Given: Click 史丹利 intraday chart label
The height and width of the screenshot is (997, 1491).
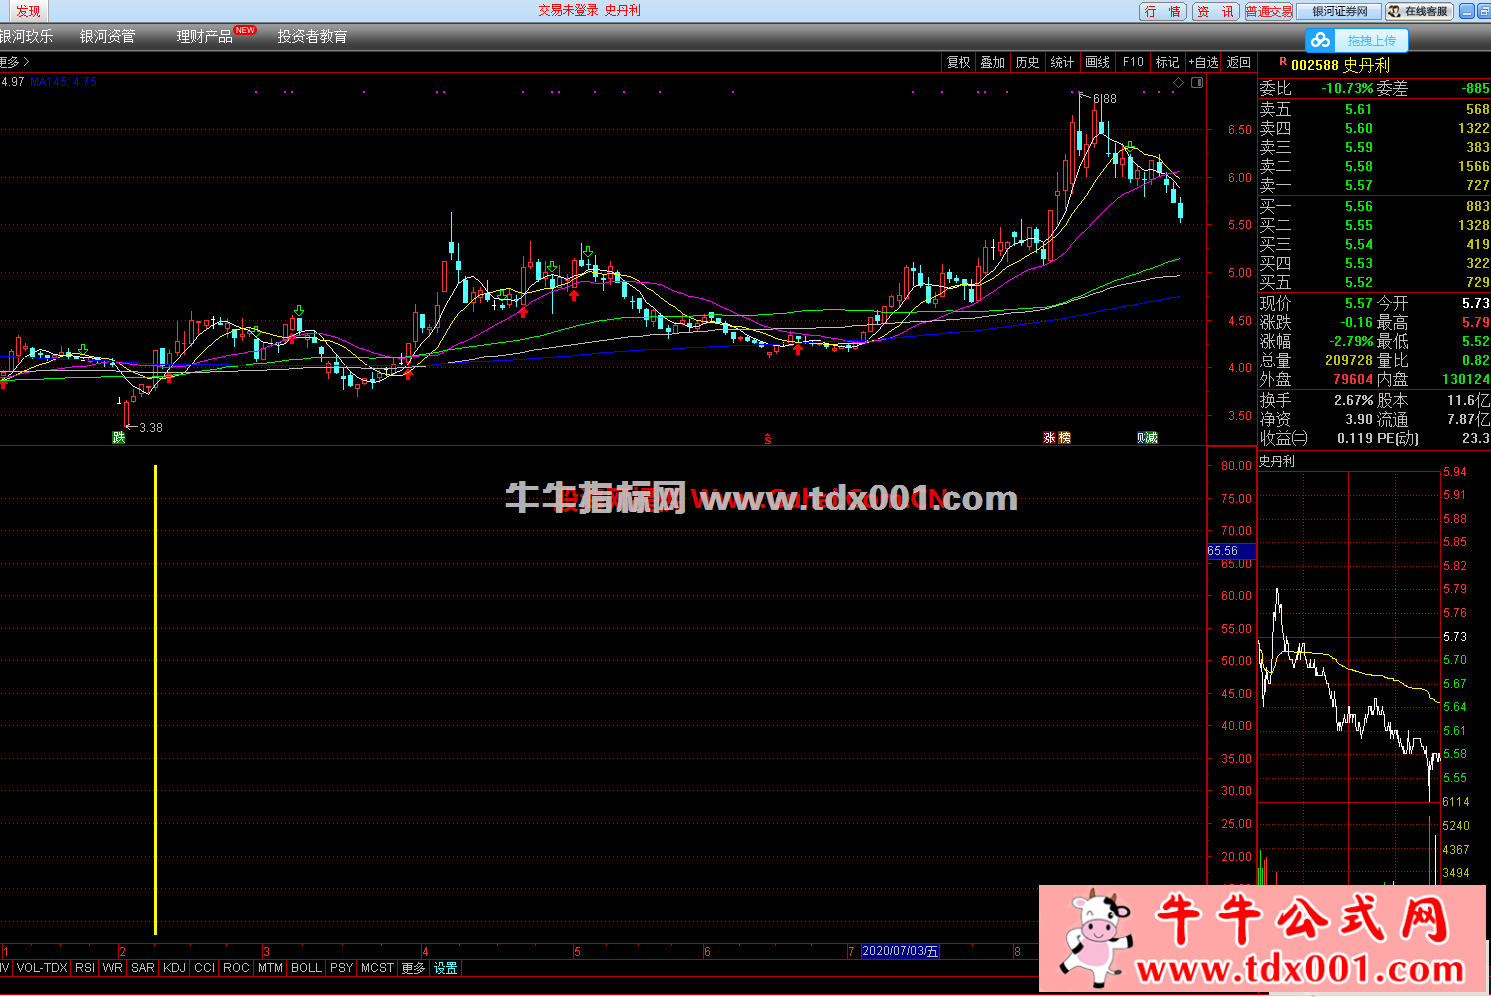Looking at the screenshot, I should [x=1276, y=461].
